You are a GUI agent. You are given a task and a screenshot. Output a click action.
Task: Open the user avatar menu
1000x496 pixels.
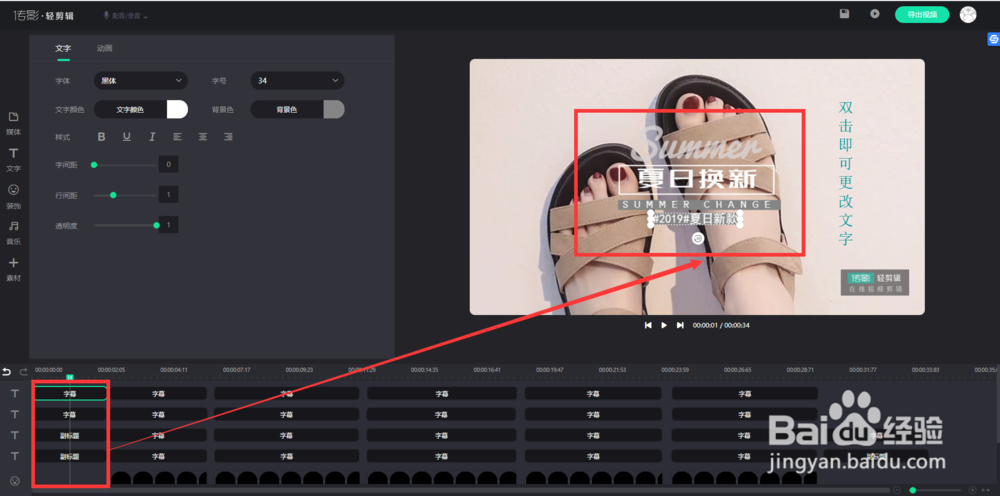(x=968, y=15)
